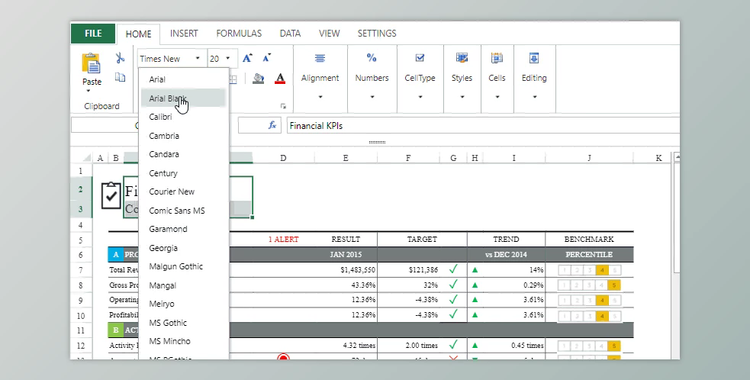Image resolution: width=750 pixels, height=380 pixels.
Task: Open the font size 20 dropdown
Action: tap(228, 58)
